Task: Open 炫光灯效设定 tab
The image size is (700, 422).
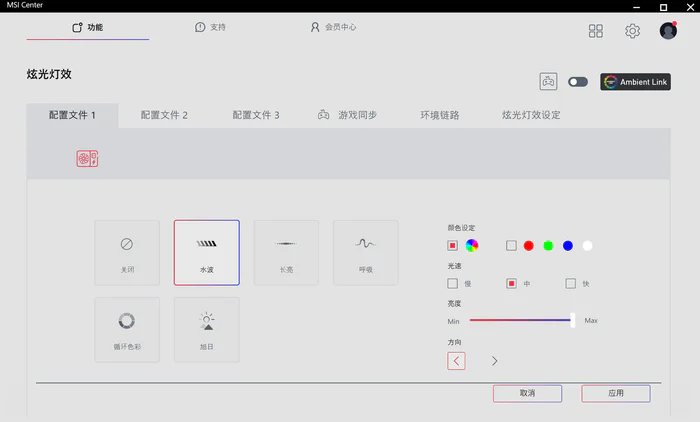Action: coord(531,115)
